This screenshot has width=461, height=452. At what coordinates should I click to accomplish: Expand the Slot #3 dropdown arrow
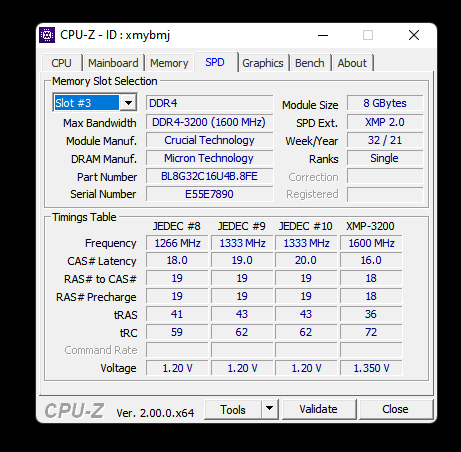pyautogui.click(x=128, y=103)
